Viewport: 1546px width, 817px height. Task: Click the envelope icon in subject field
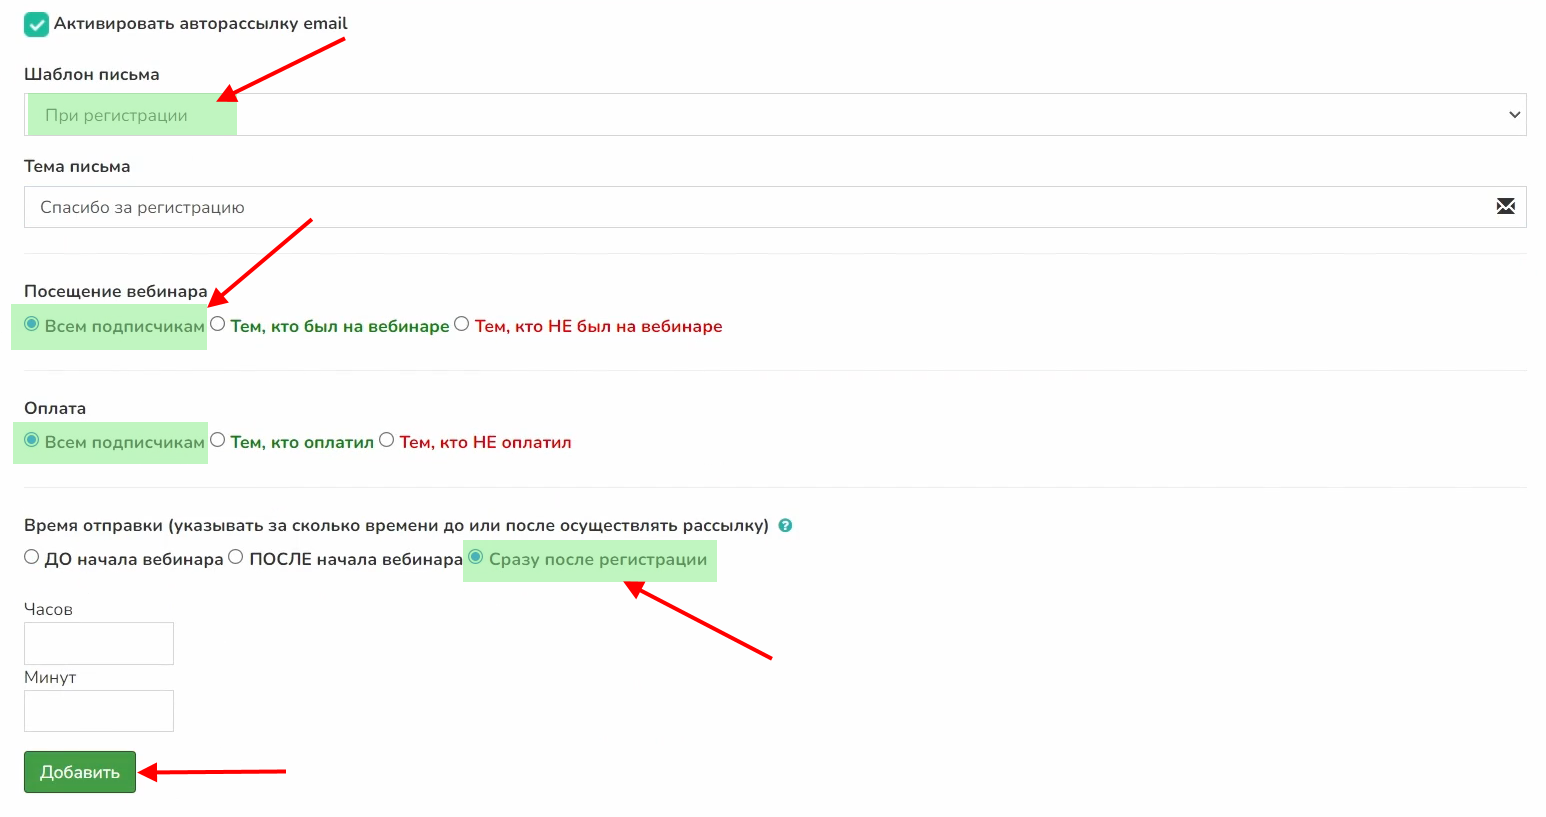(x=1505, y=207)
